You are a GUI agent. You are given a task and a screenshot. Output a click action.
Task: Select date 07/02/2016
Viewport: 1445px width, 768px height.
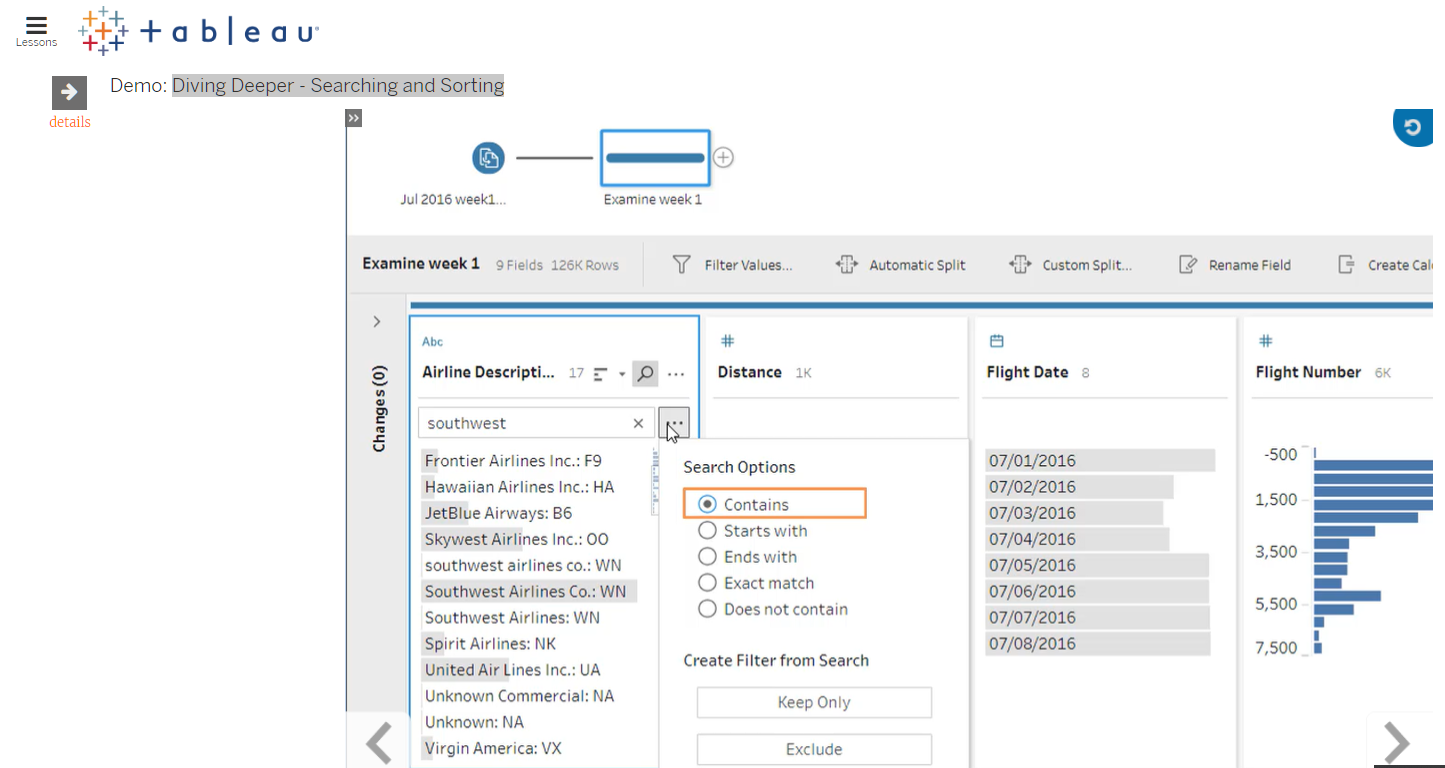point(1079,487)
